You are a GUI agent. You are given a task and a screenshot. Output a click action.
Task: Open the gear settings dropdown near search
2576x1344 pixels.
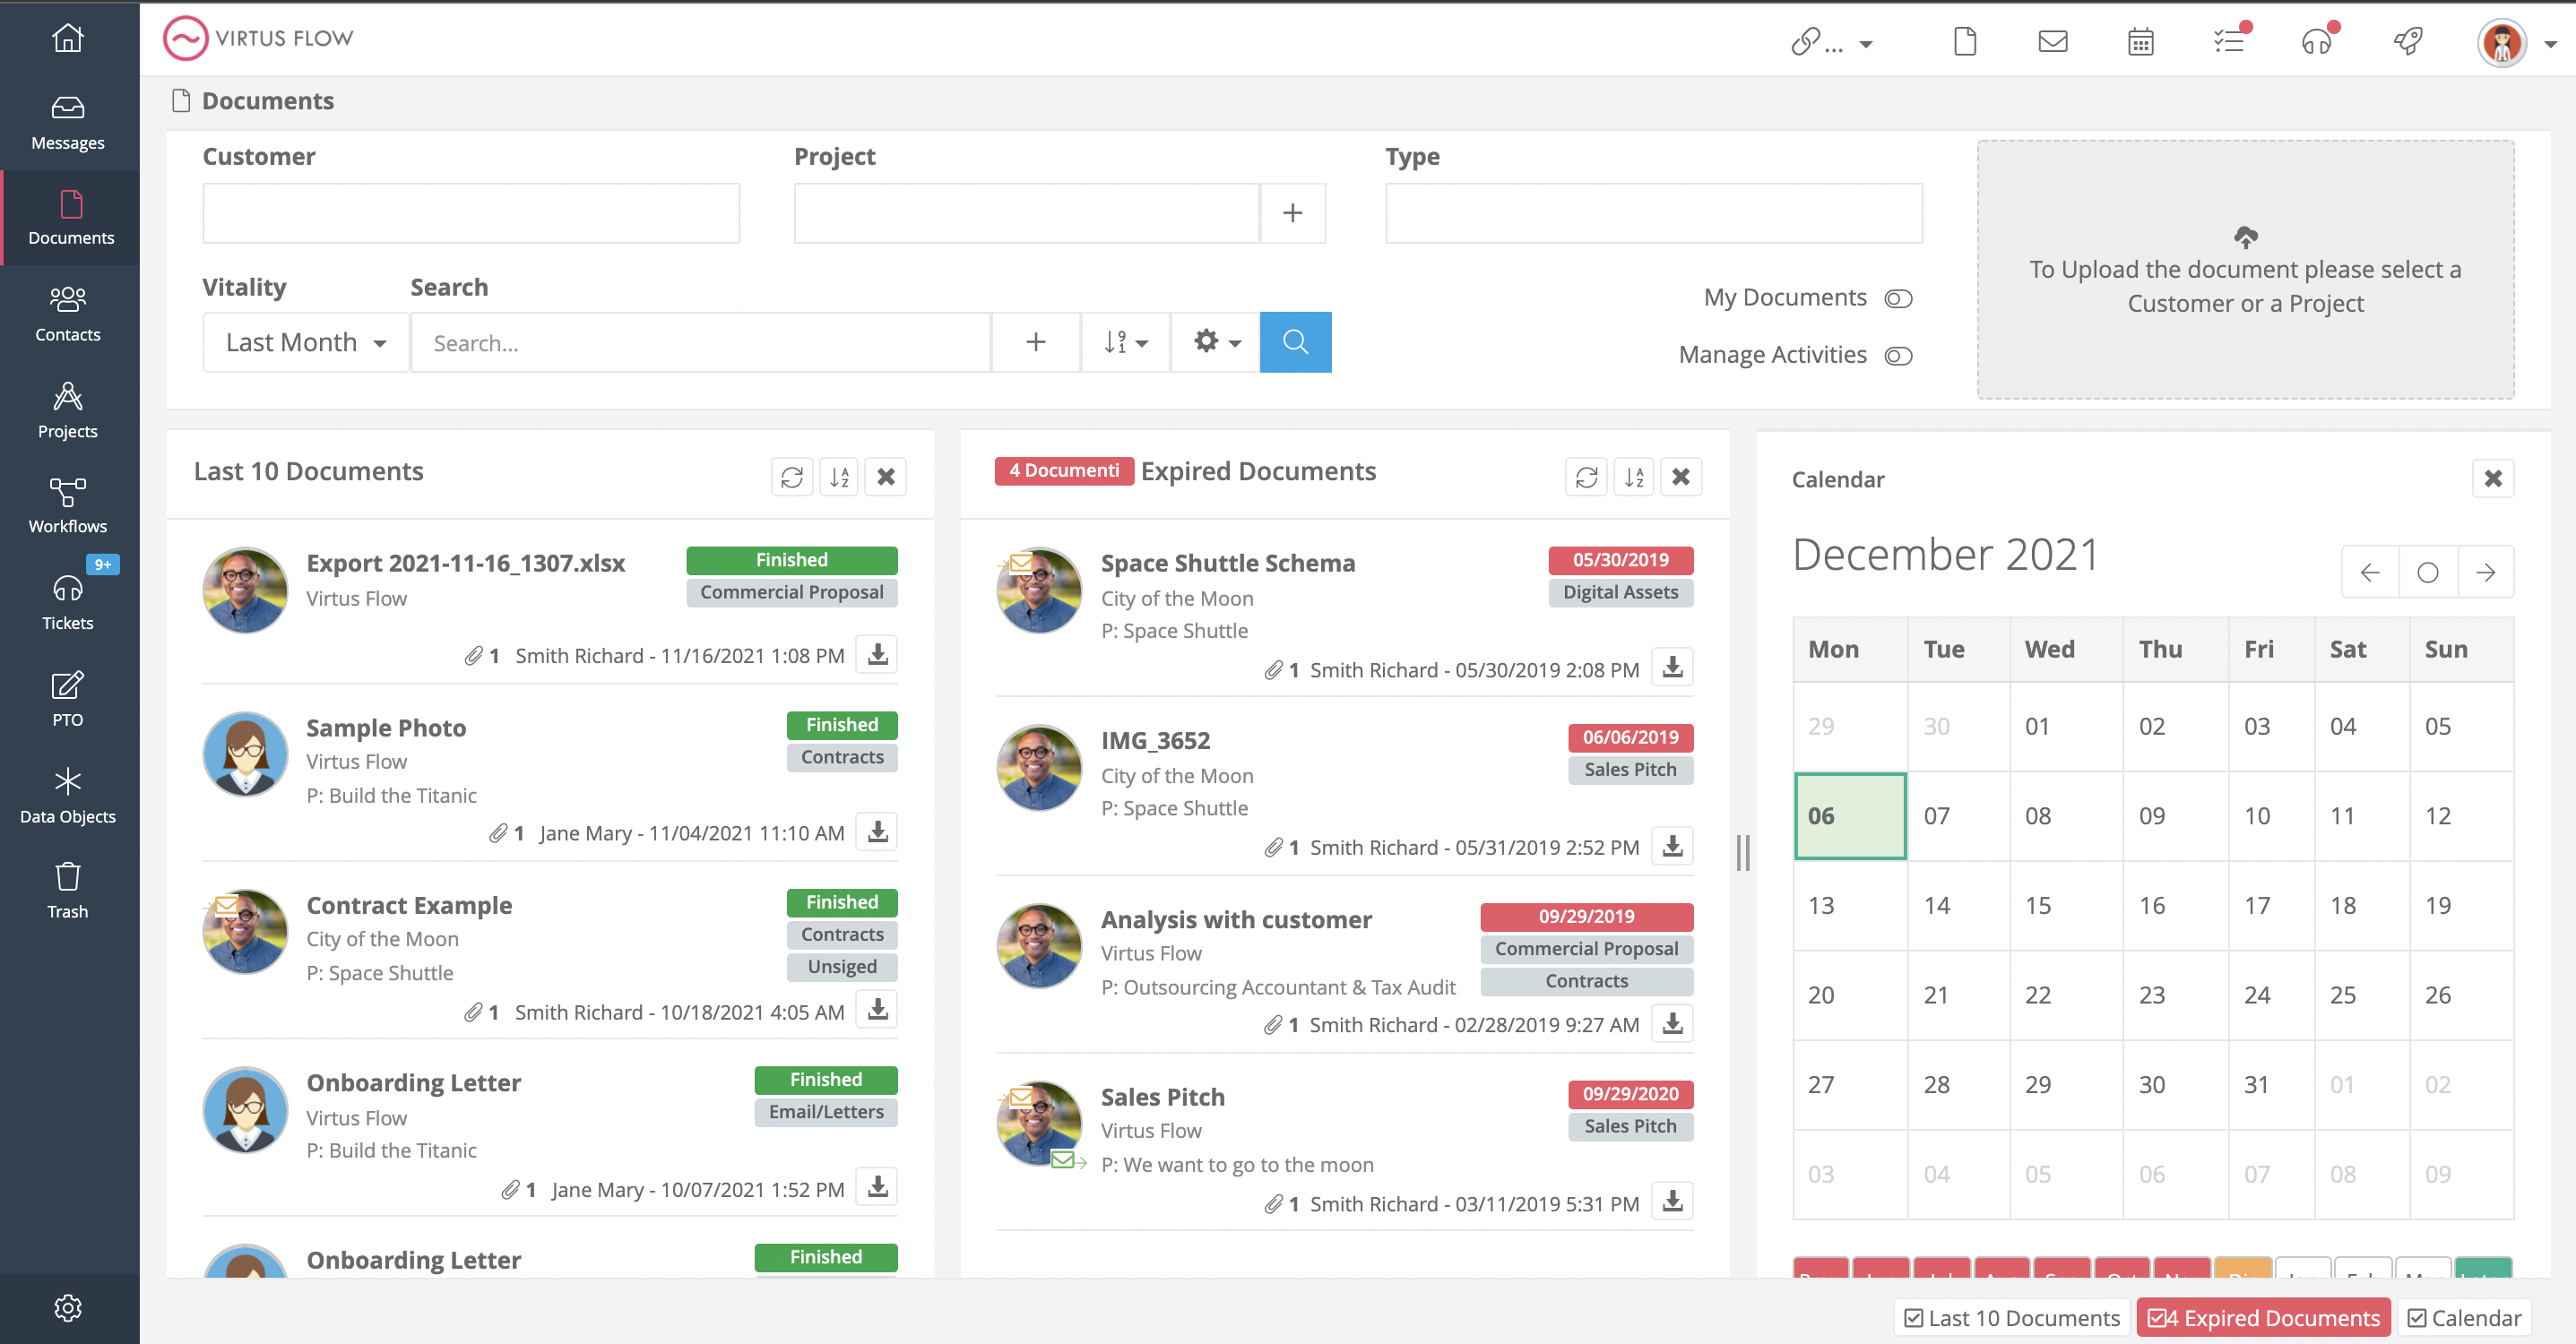1215,342
